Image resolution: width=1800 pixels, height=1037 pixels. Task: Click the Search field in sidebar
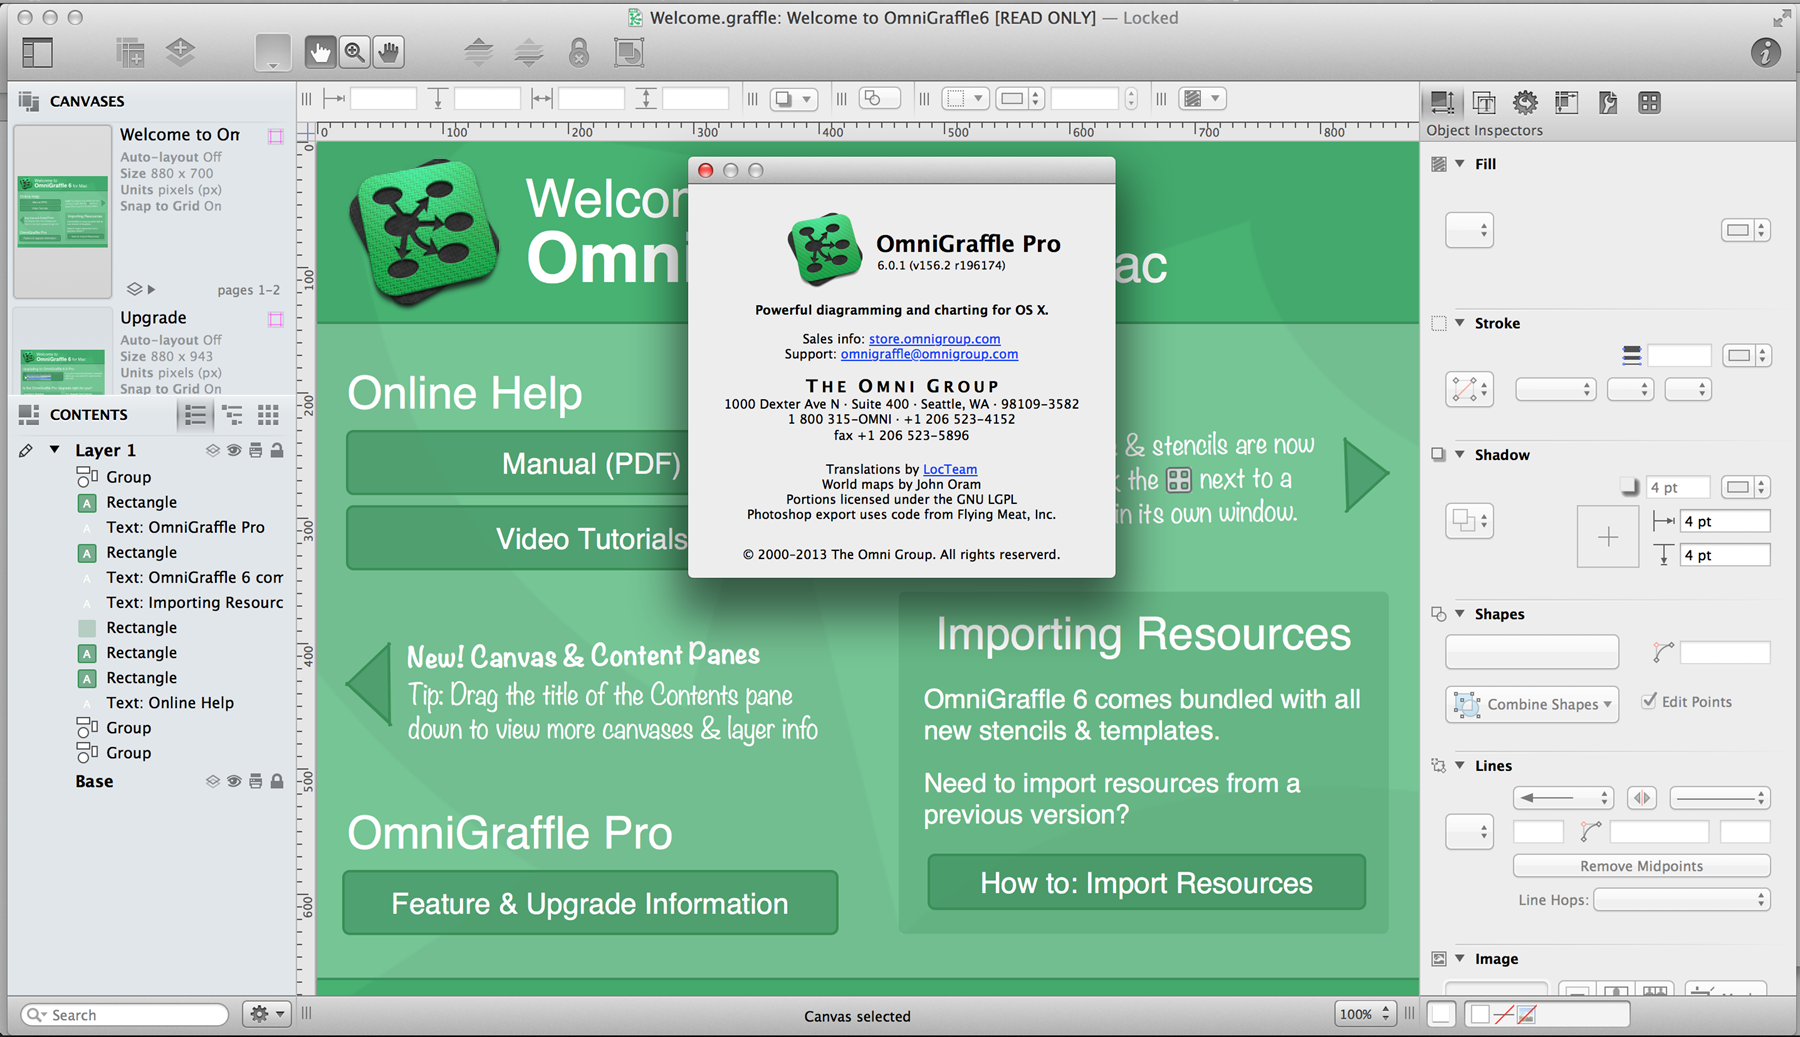point(125,1014)
